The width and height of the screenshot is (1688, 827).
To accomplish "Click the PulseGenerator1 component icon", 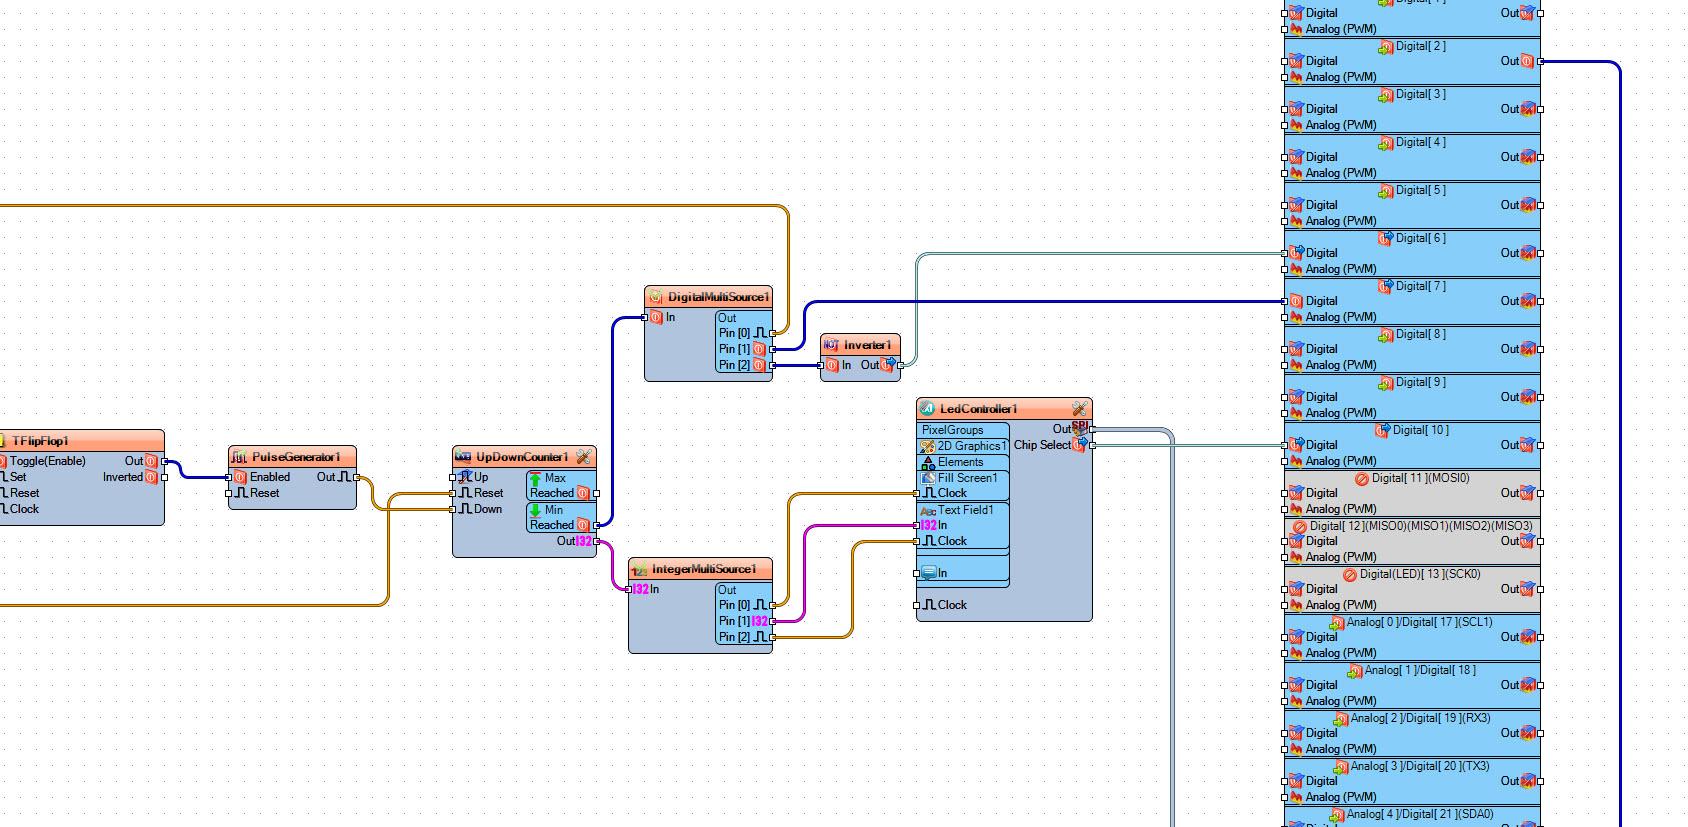I will (240, 457).
